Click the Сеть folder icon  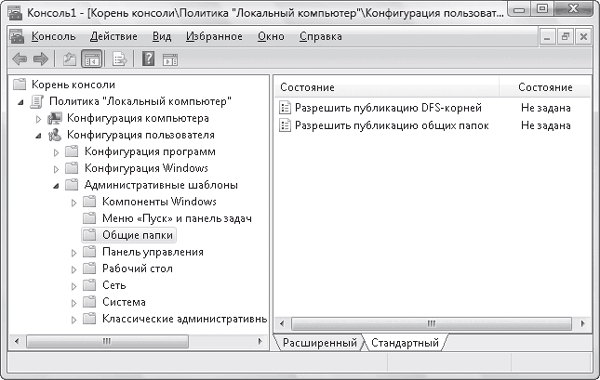pos(89,285)
